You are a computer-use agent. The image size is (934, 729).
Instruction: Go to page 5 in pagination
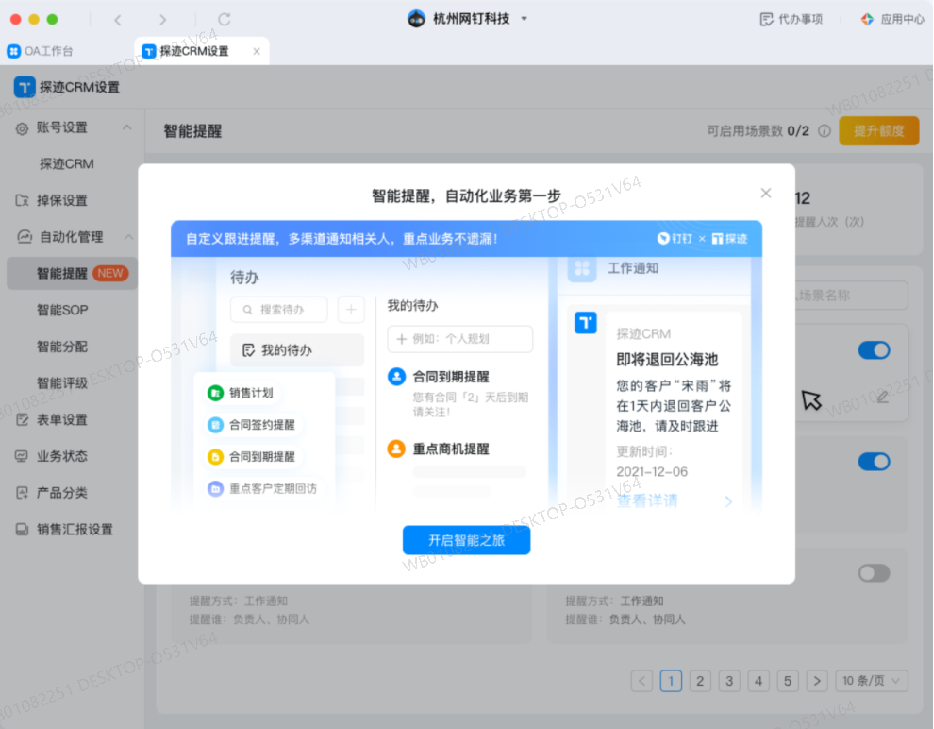coord(787,680)
